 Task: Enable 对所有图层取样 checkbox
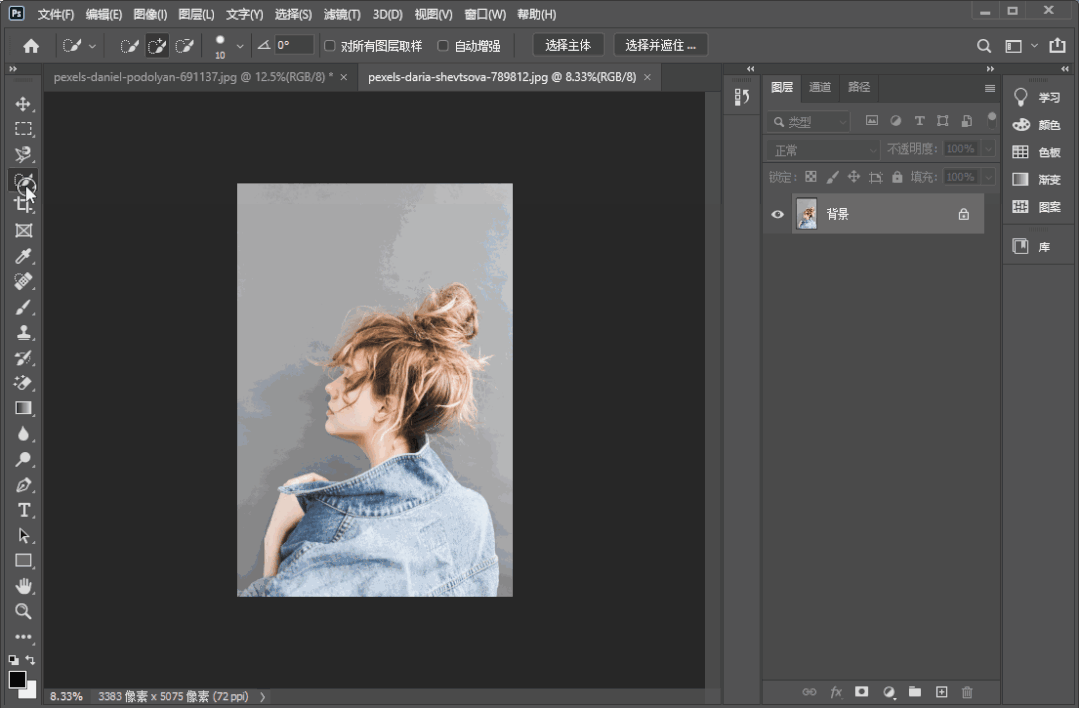coord(330,46)
